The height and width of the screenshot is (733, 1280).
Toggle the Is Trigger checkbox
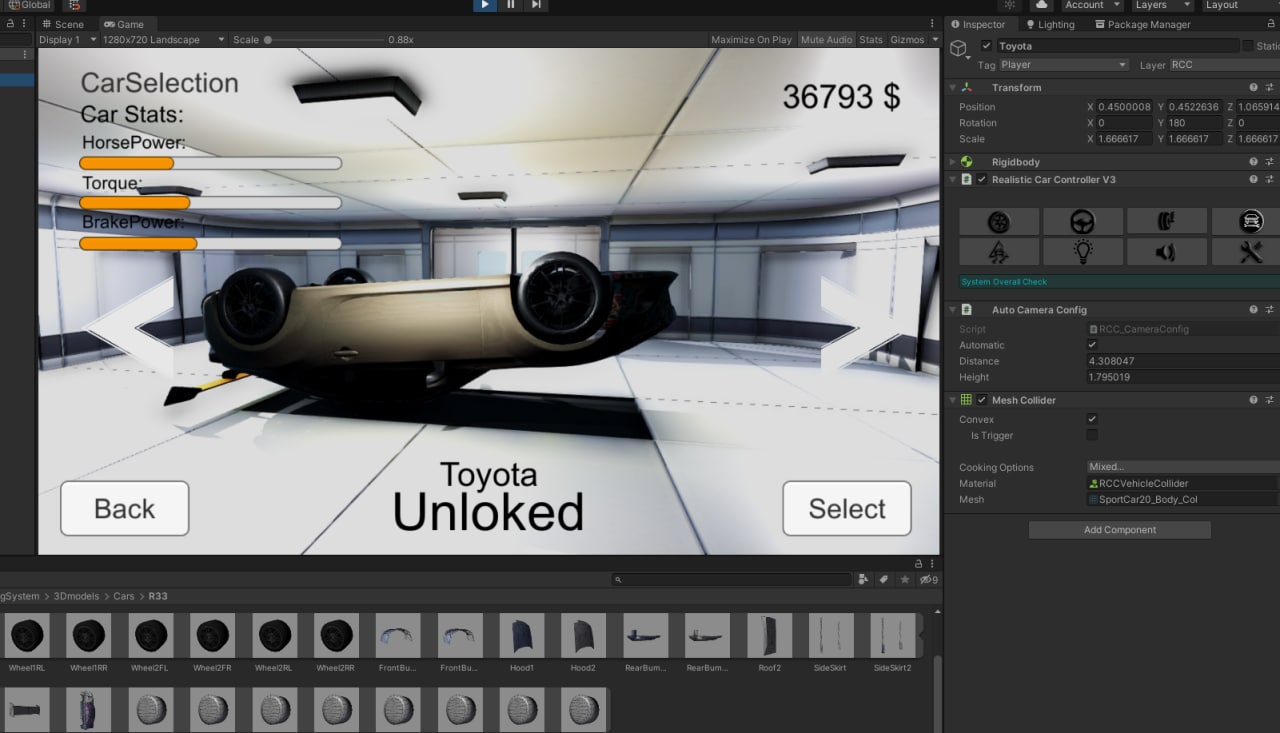(x=1092, y=436)
